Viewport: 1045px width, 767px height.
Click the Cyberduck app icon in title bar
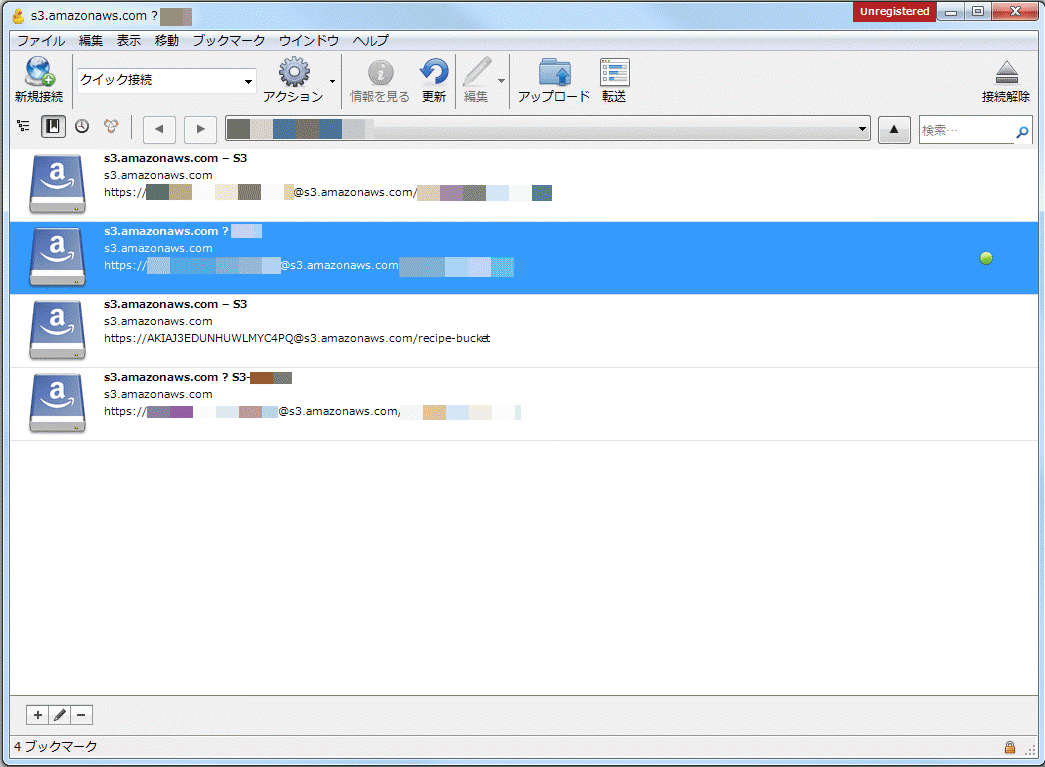tap(19, 15)
